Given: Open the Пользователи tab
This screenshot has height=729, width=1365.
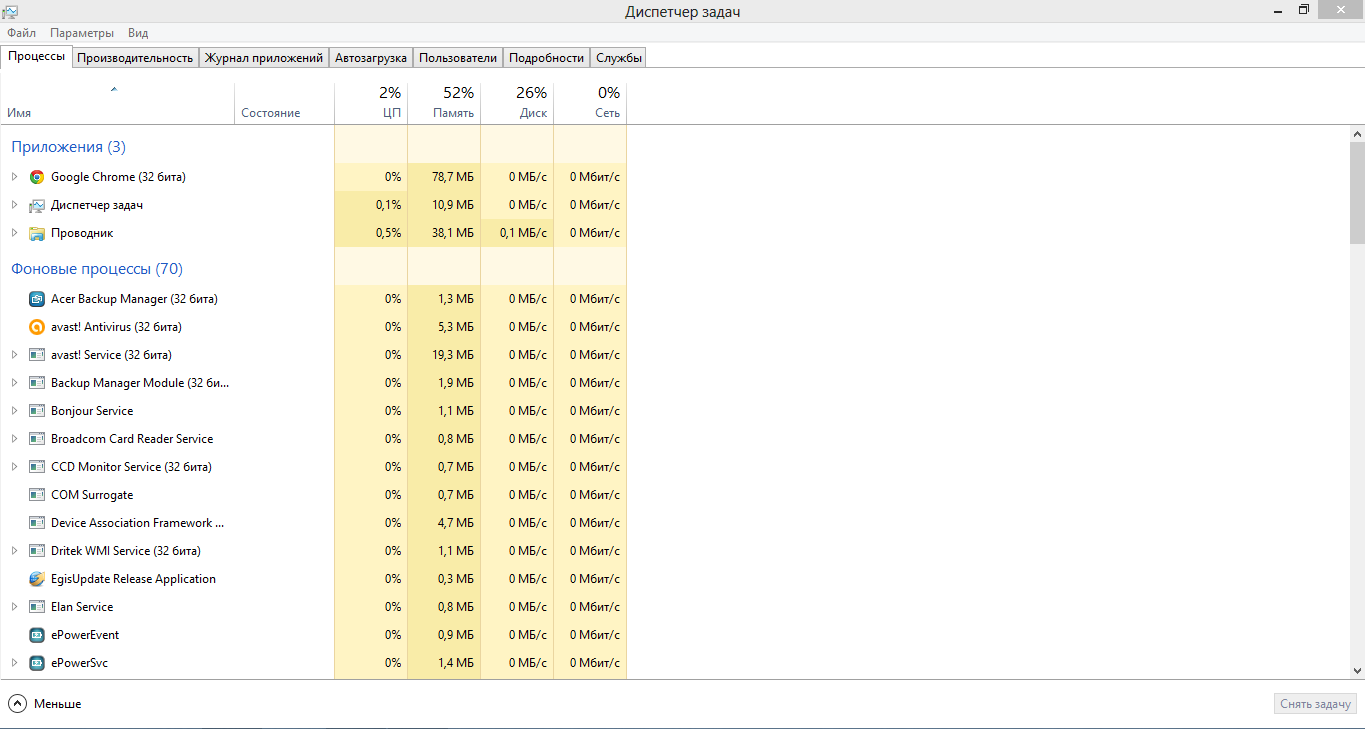Looking at the screenshot, I should point(458,58).
